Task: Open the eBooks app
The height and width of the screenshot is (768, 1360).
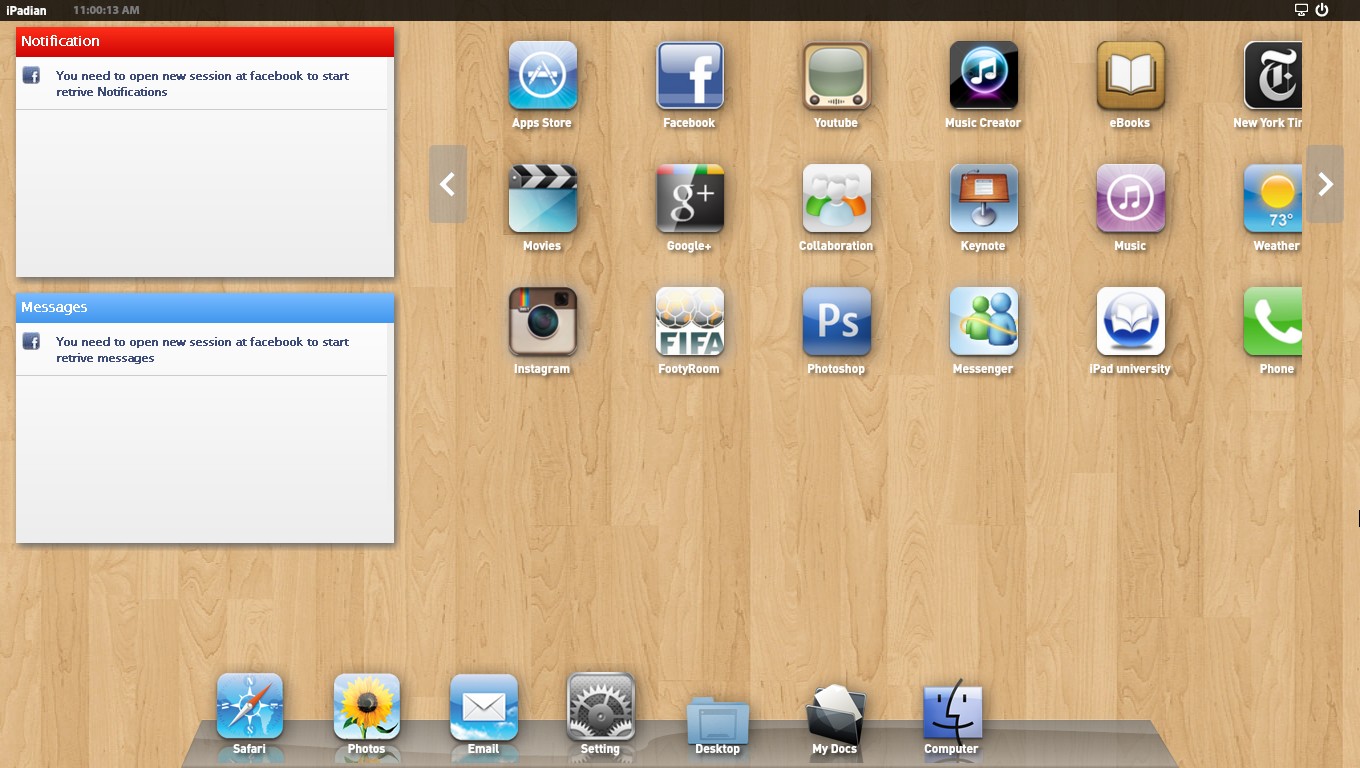Action: [x=1130, y=75]
